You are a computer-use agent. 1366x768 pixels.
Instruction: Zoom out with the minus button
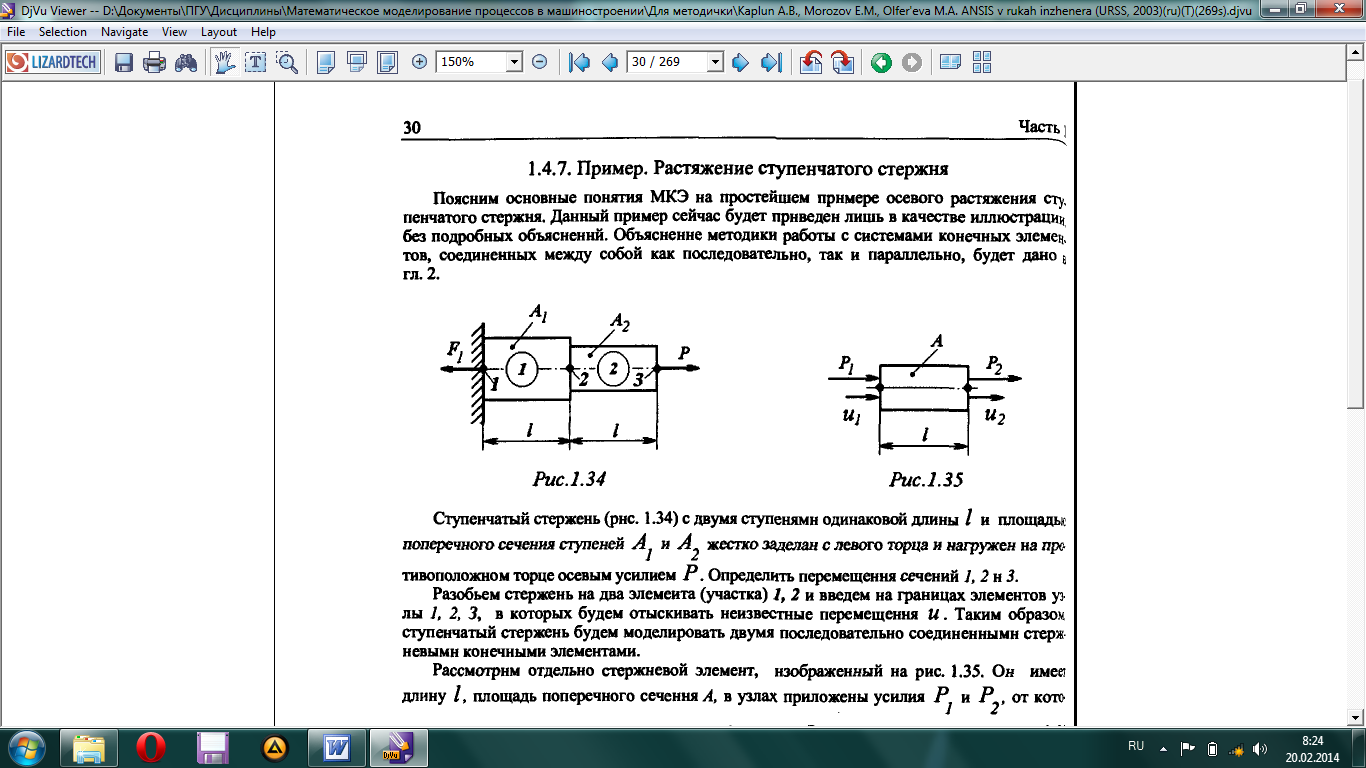click(539, 62)
